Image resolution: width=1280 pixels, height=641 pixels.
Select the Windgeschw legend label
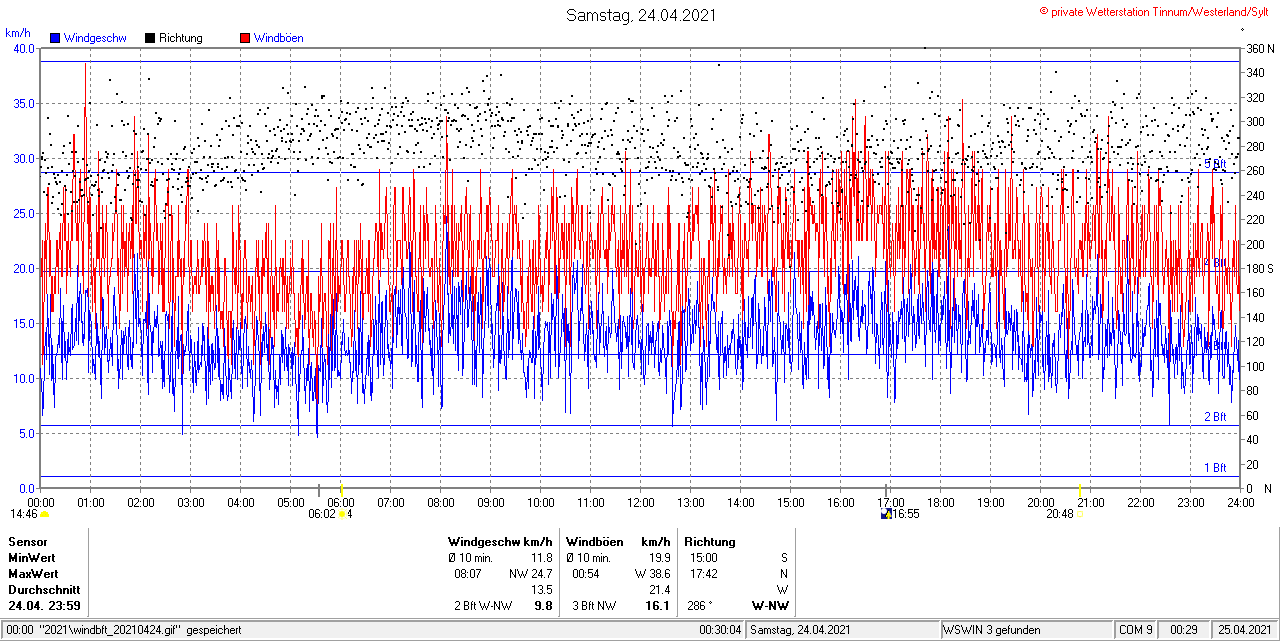pos(95,38)
